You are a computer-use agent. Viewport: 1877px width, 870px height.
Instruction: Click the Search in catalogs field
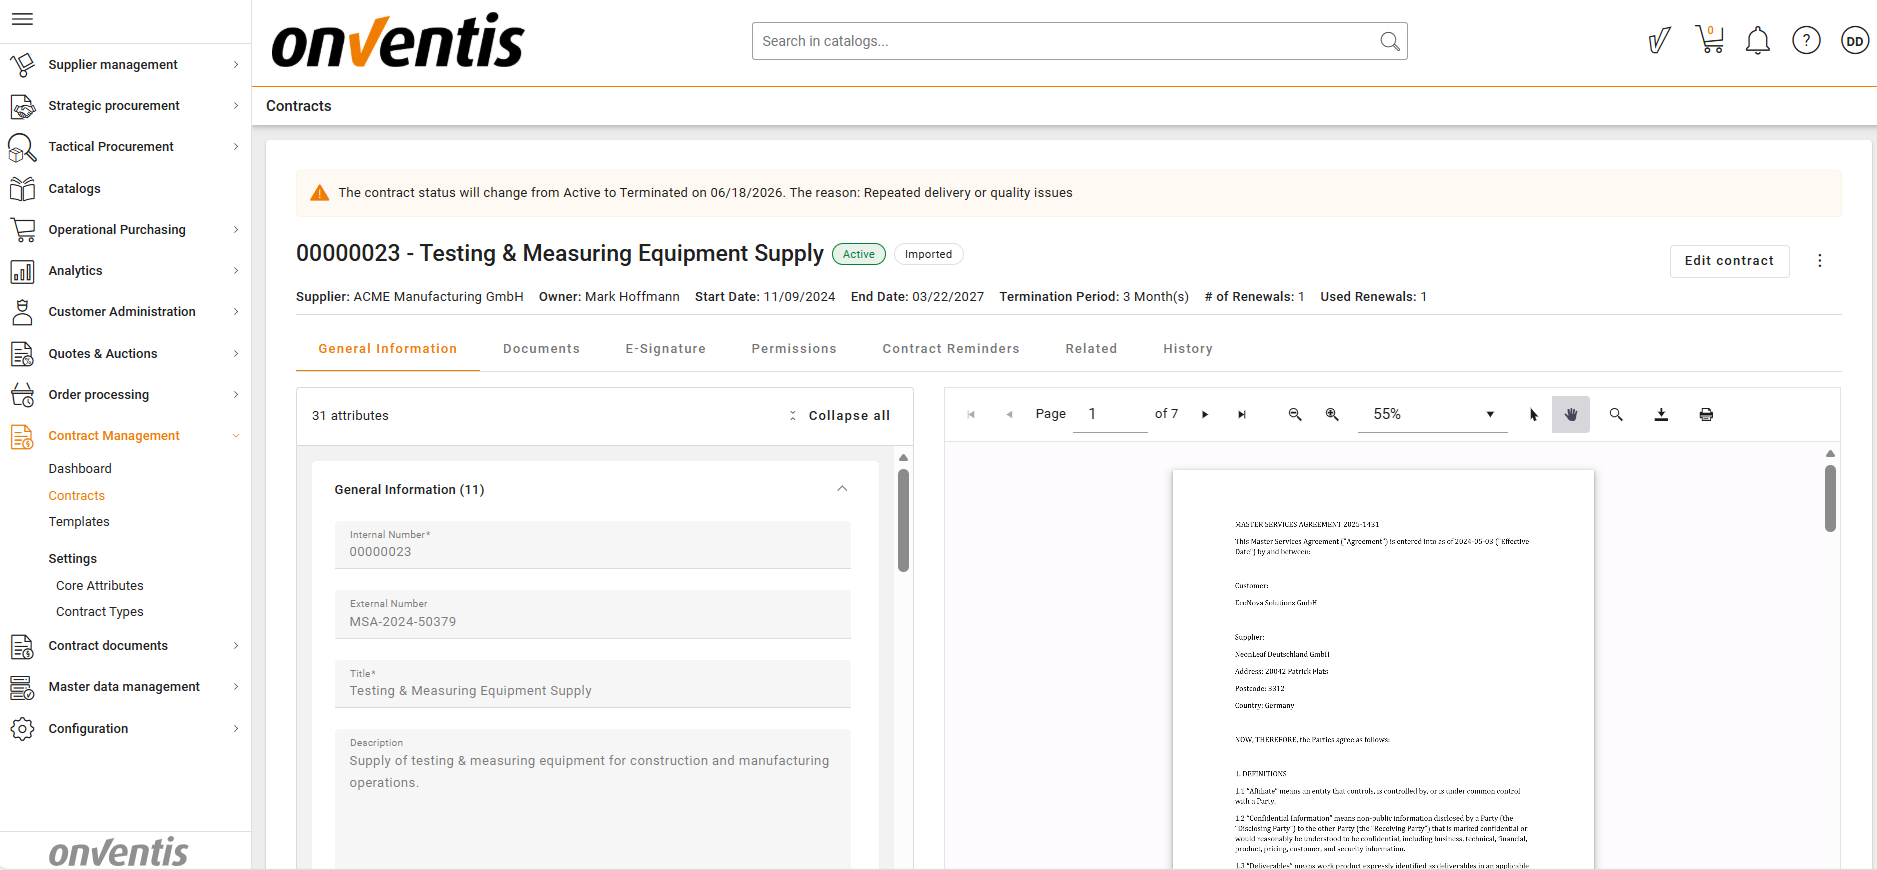[x=1065, y=41]
